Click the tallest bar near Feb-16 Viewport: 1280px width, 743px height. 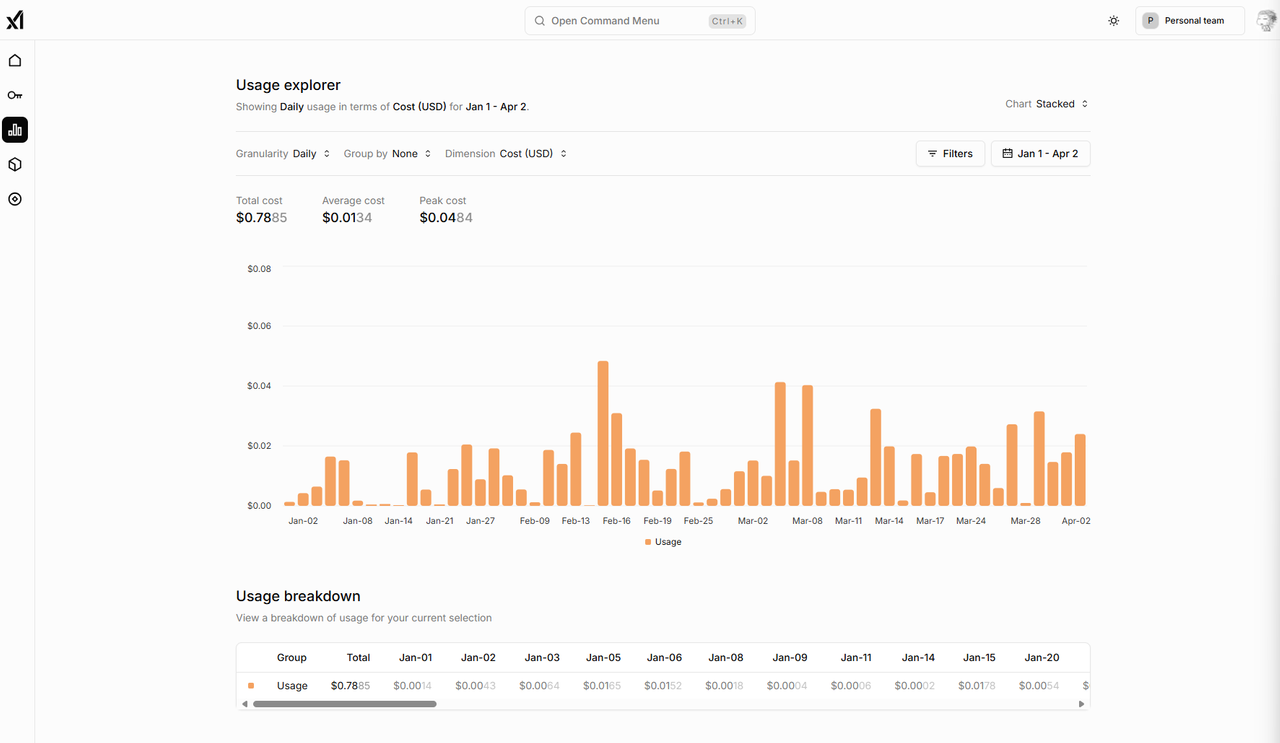[x=603, y=434]
